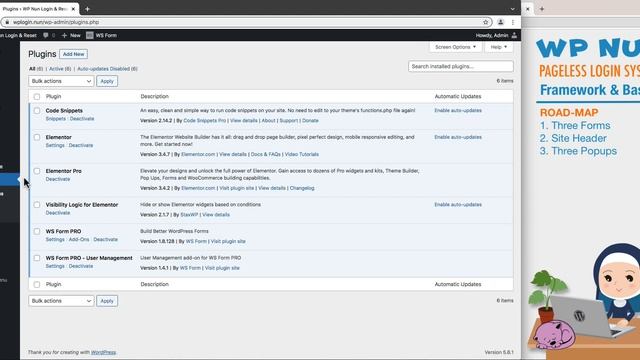
Task: Check WS Form PRO - User Management checkbox
Action: [x=37, y=258]
